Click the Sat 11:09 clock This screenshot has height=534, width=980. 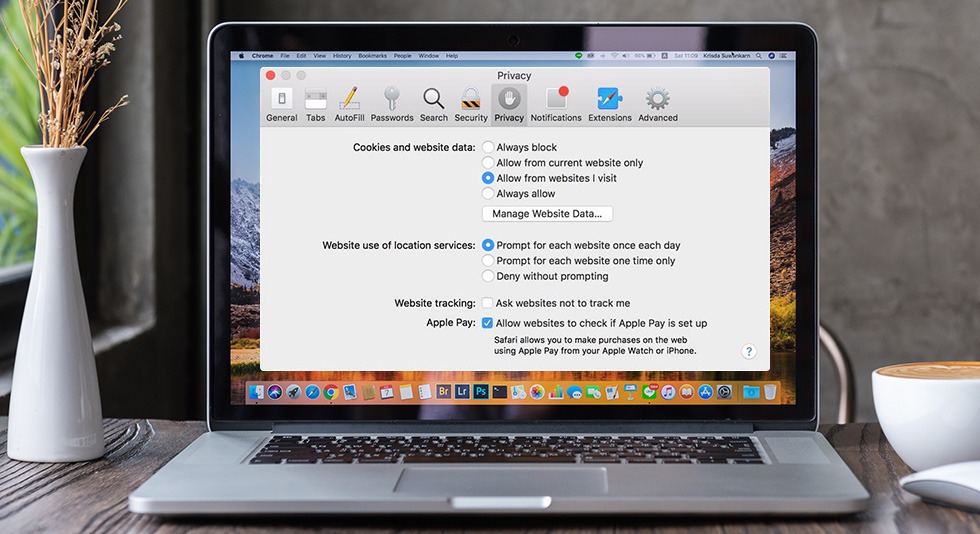686,56
